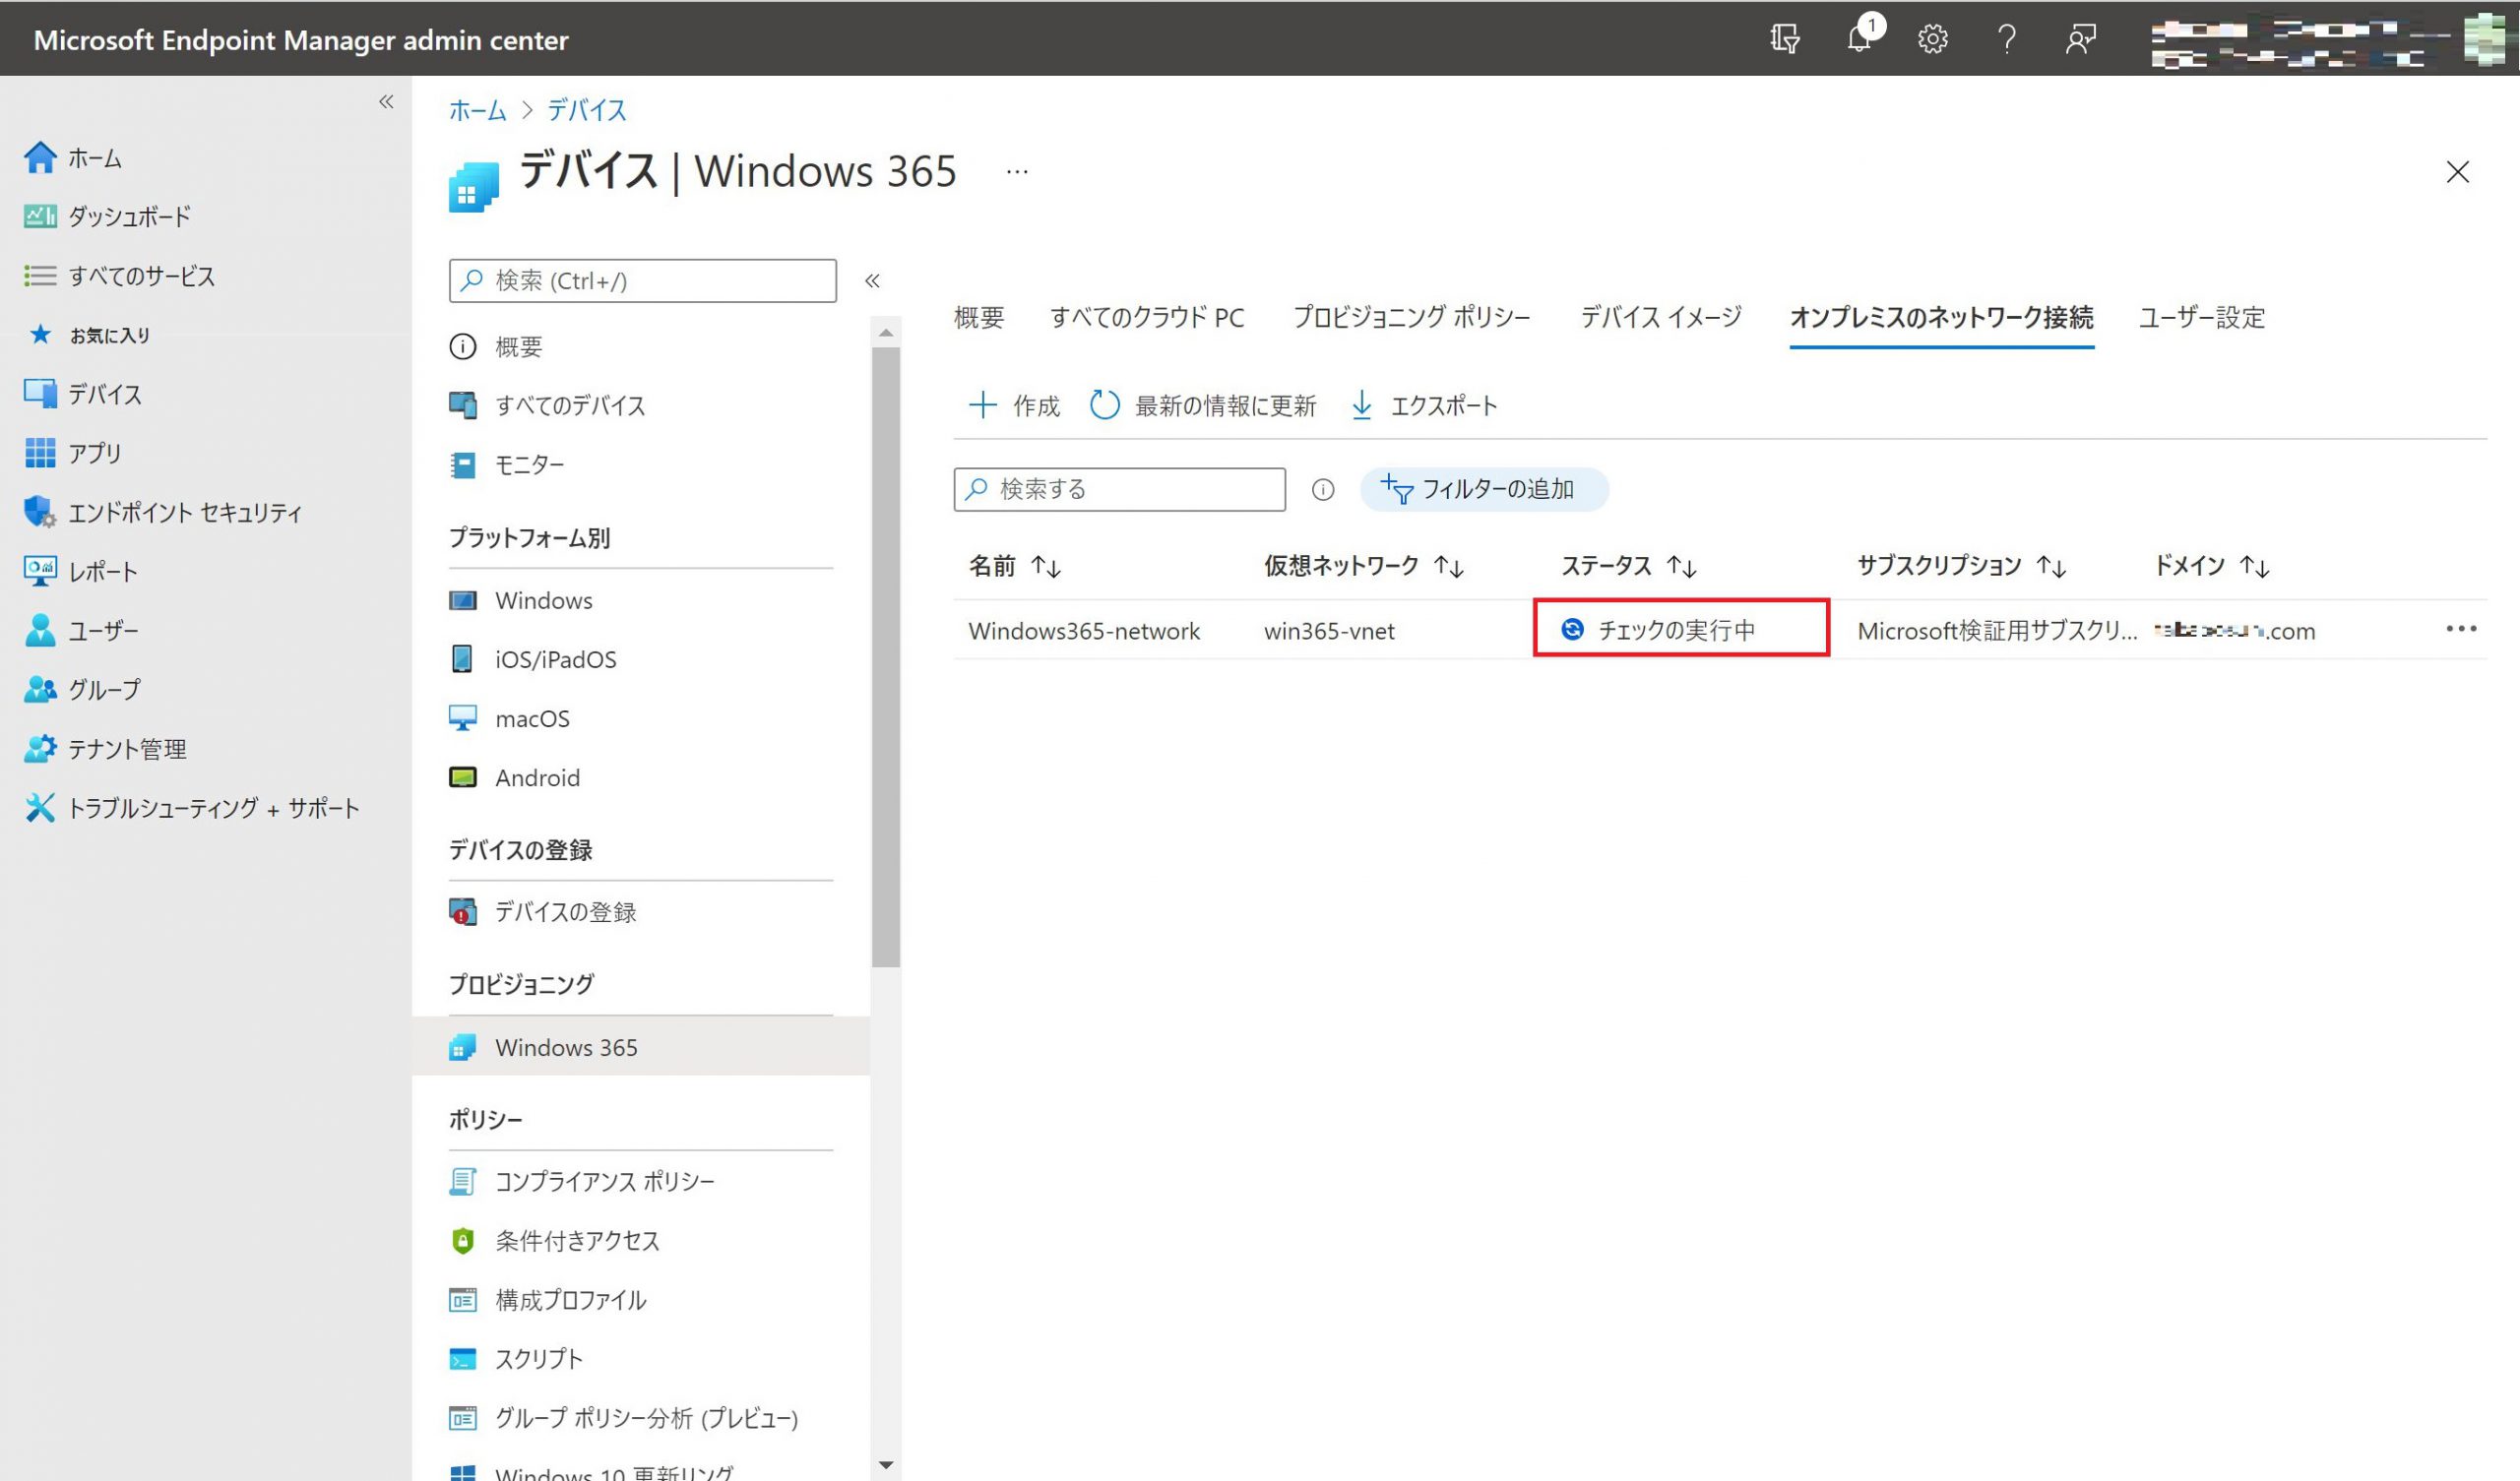Open portal settings gear icon
The width and height of the screenshot is (2520, 1481).
pos(1932,39)
